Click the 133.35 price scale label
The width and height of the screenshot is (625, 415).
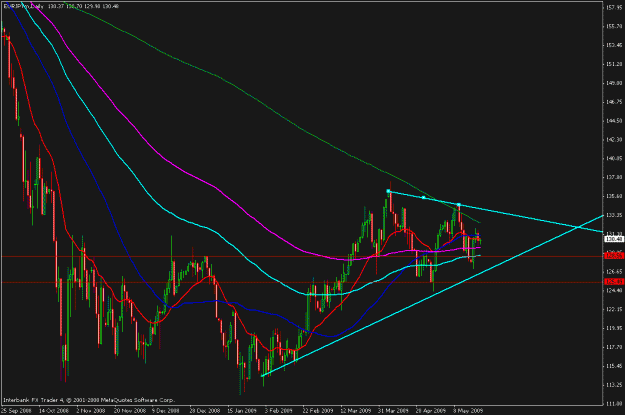coord(614,215)
